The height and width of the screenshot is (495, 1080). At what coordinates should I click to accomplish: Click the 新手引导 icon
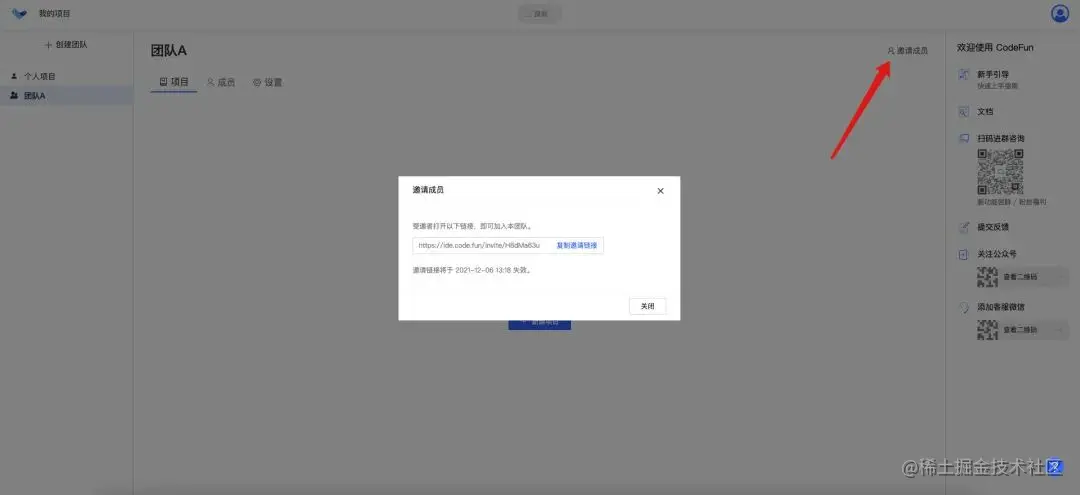click(x=964, y=74)
